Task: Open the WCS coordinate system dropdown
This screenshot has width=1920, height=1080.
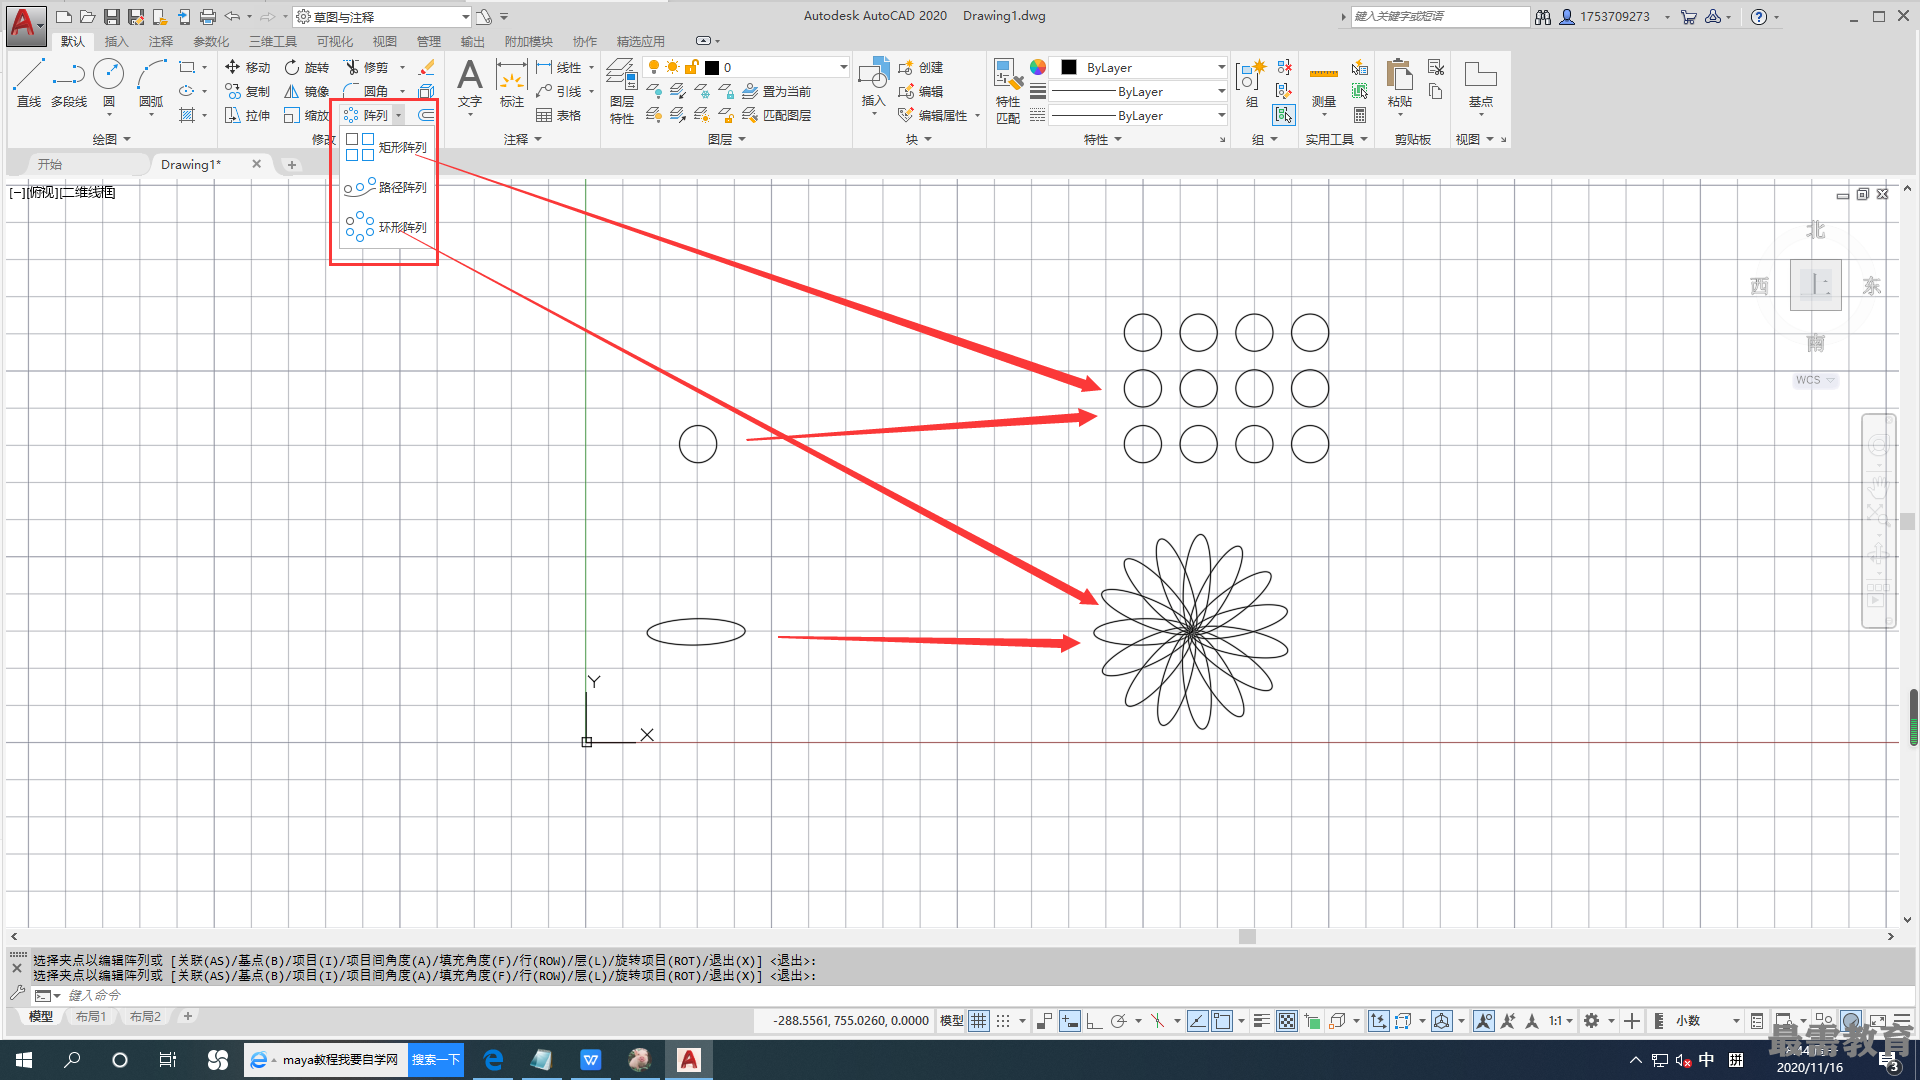Action: point(1815,380)
